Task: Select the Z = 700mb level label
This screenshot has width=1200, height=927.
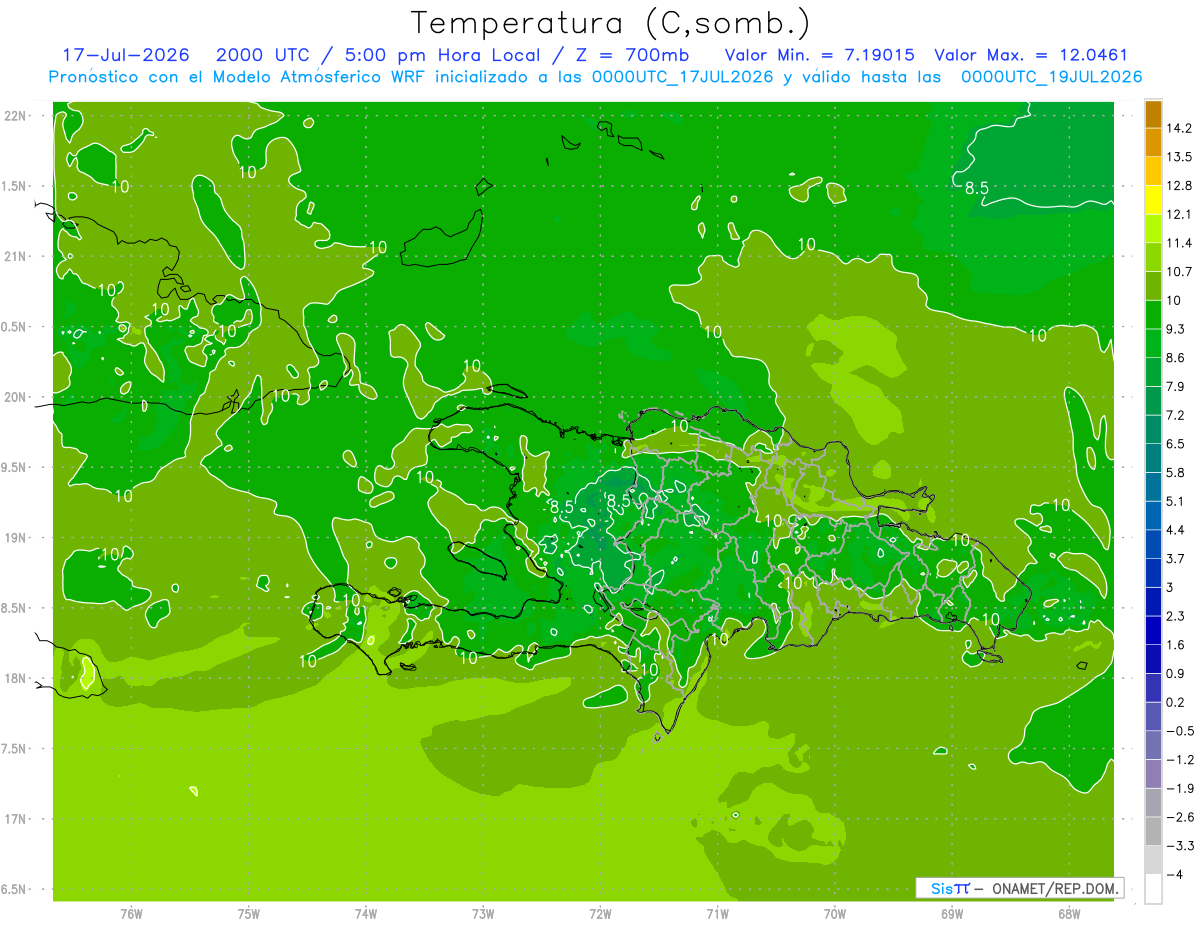Action: (633, 55)
